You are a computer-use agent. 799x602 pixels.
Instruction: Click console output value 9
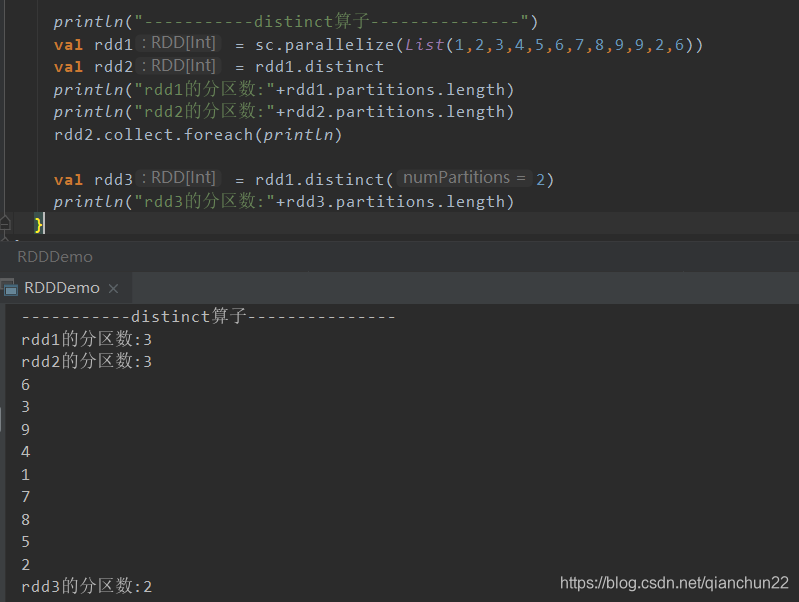pos(25,430)
